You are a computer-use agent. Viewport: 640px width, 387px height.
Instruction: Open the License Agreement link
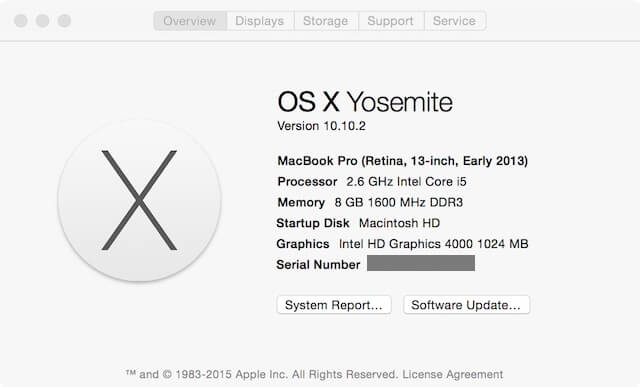click(453, 374)
